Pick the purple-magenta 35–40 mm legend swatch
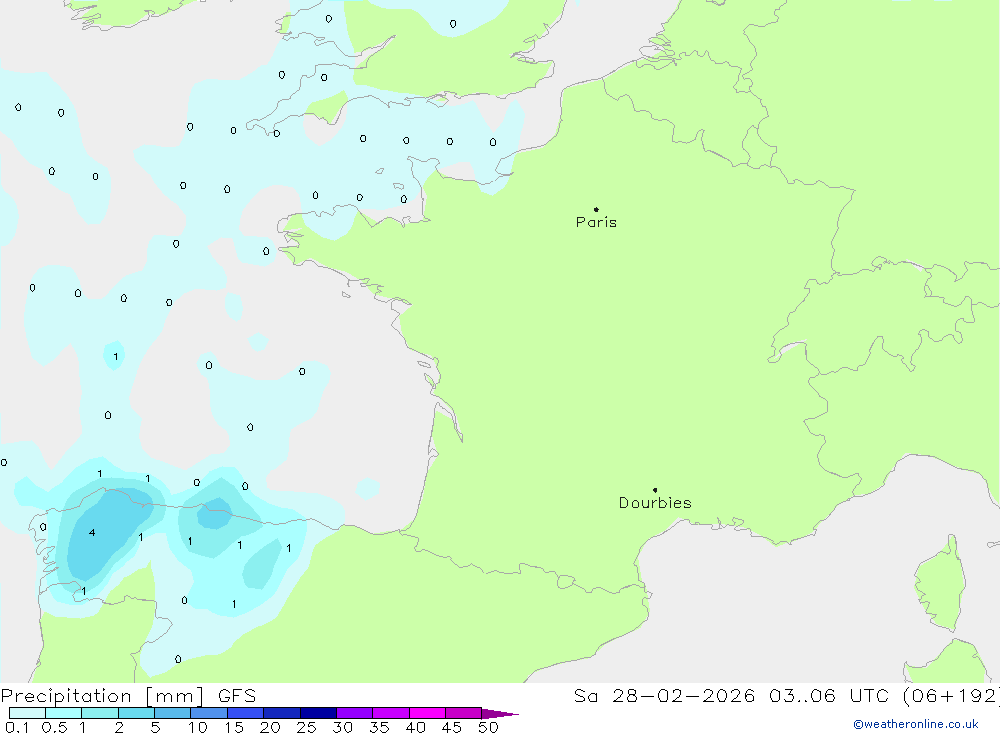Viewport: 1000px width, 733px height. (390, 713)
